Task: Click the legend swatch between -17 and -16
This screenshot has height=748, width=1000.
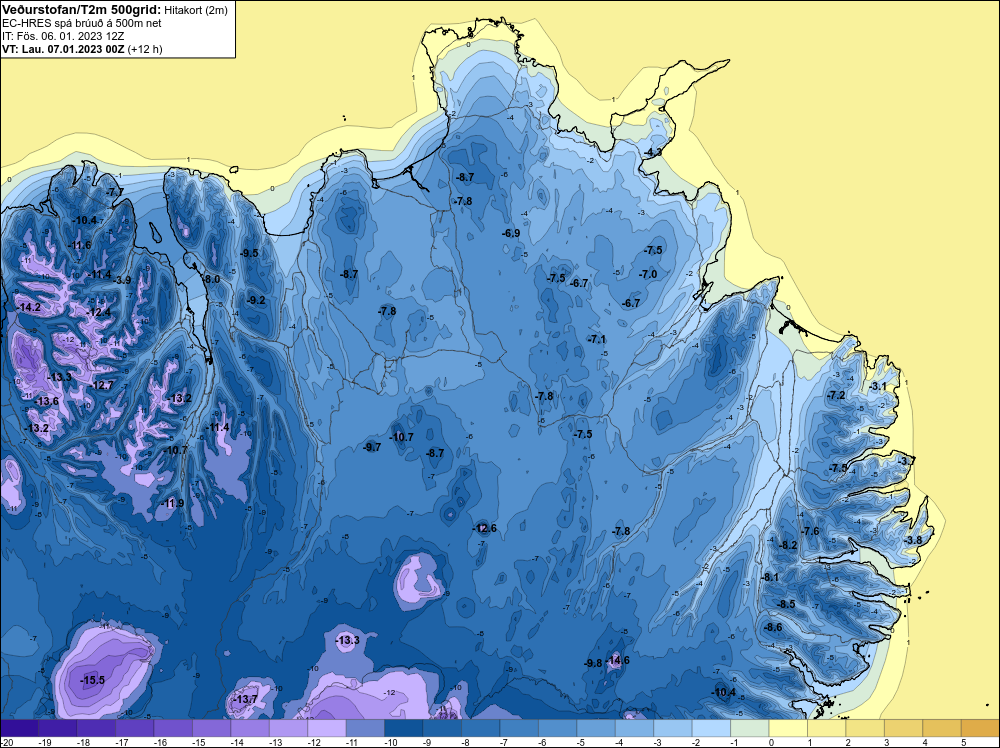Action: [x=135, y=728]
